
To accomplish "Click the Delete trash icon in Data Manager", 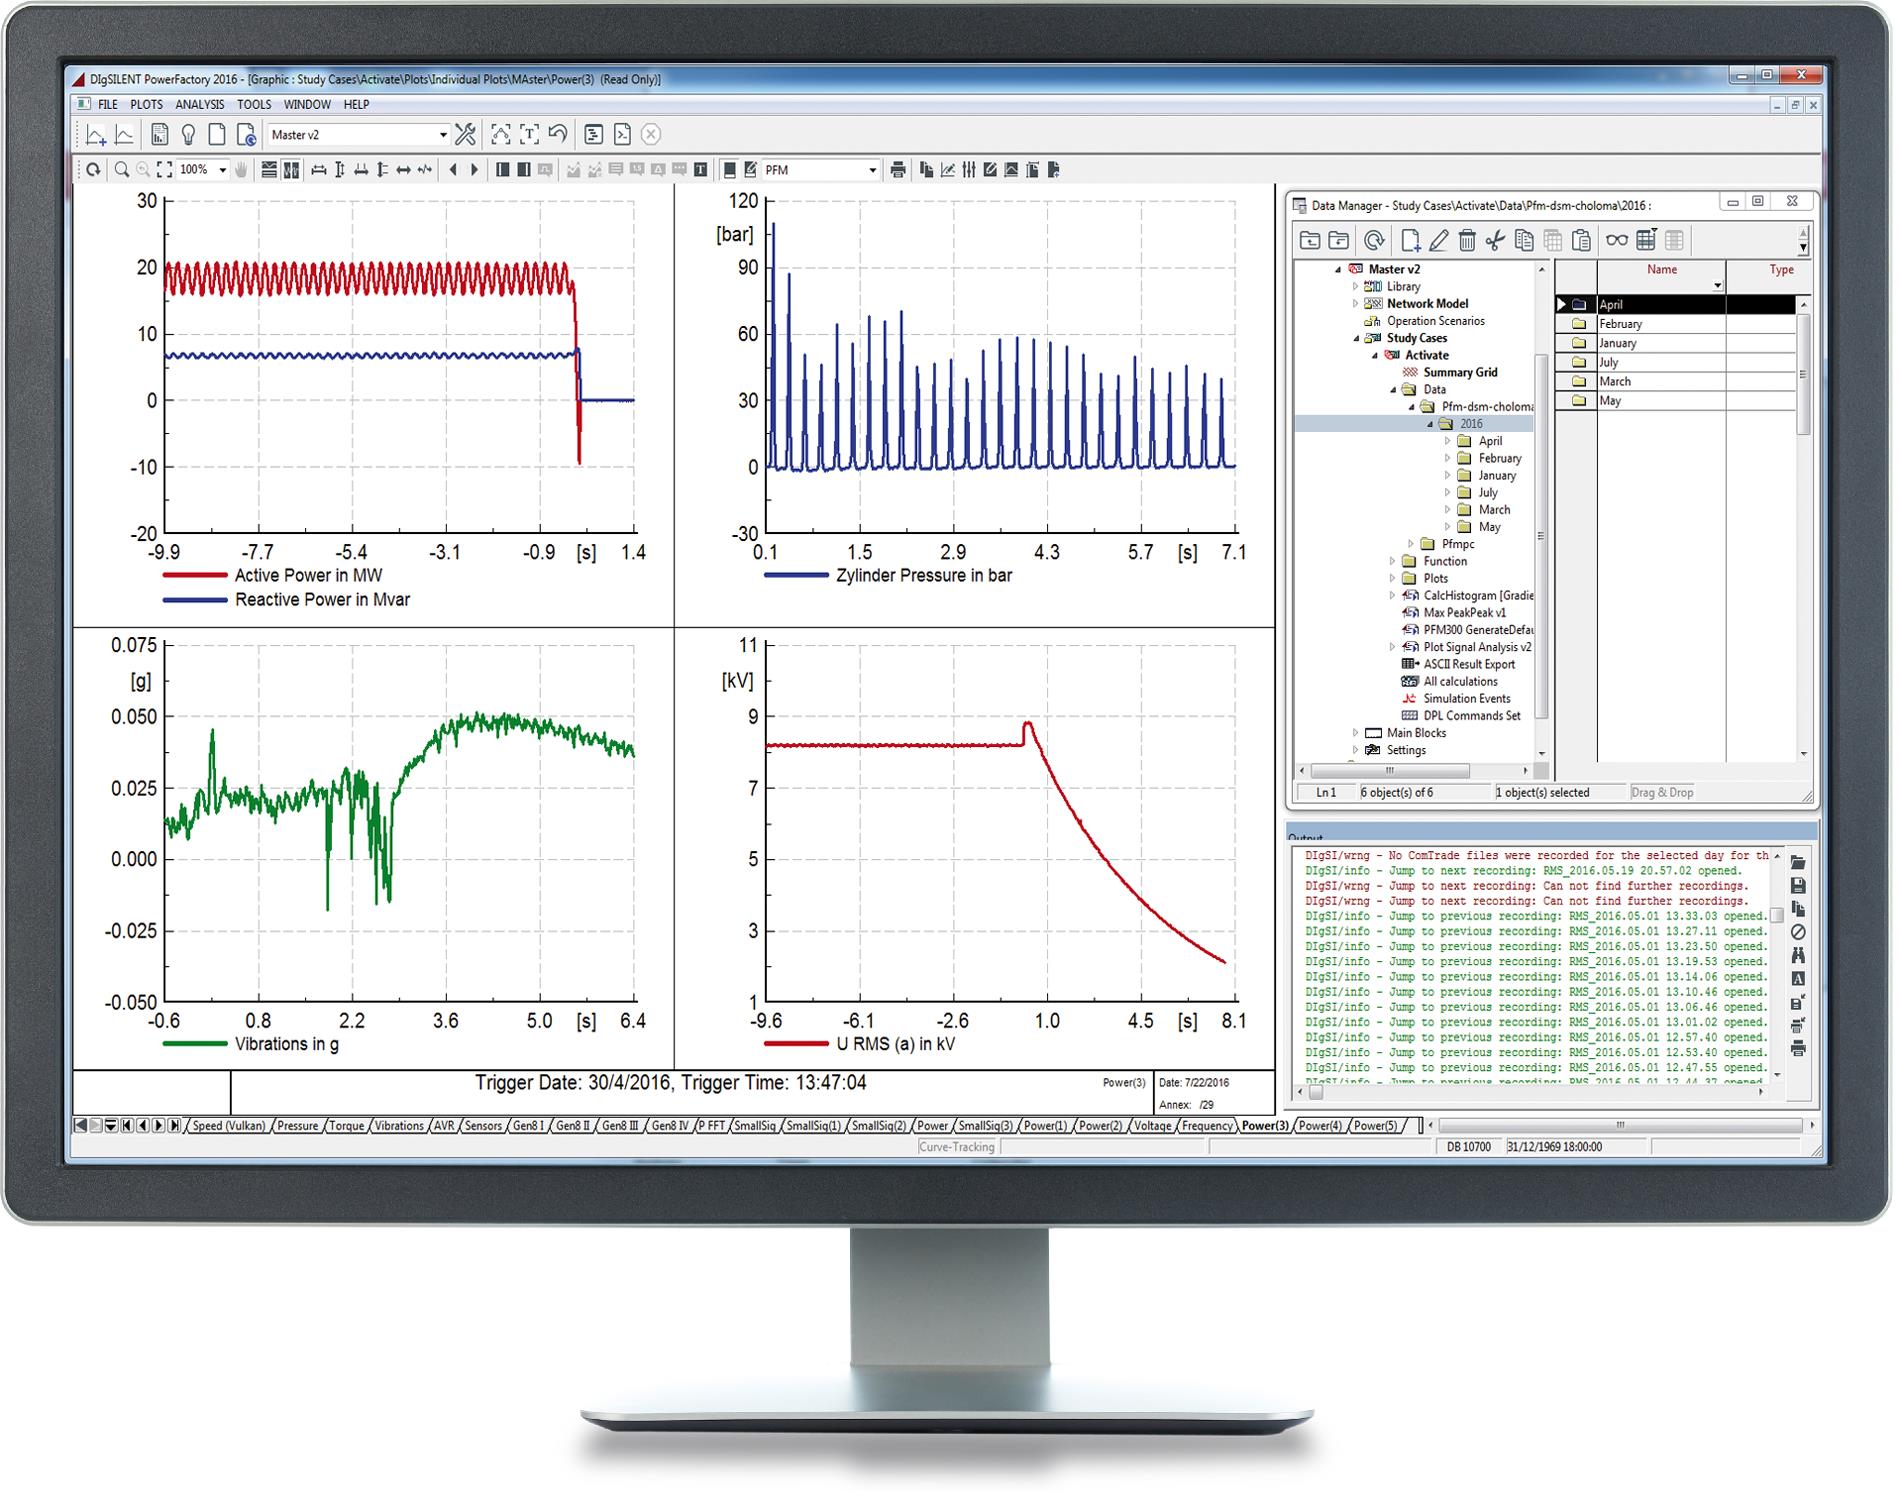I will (x=1468, y=240).
